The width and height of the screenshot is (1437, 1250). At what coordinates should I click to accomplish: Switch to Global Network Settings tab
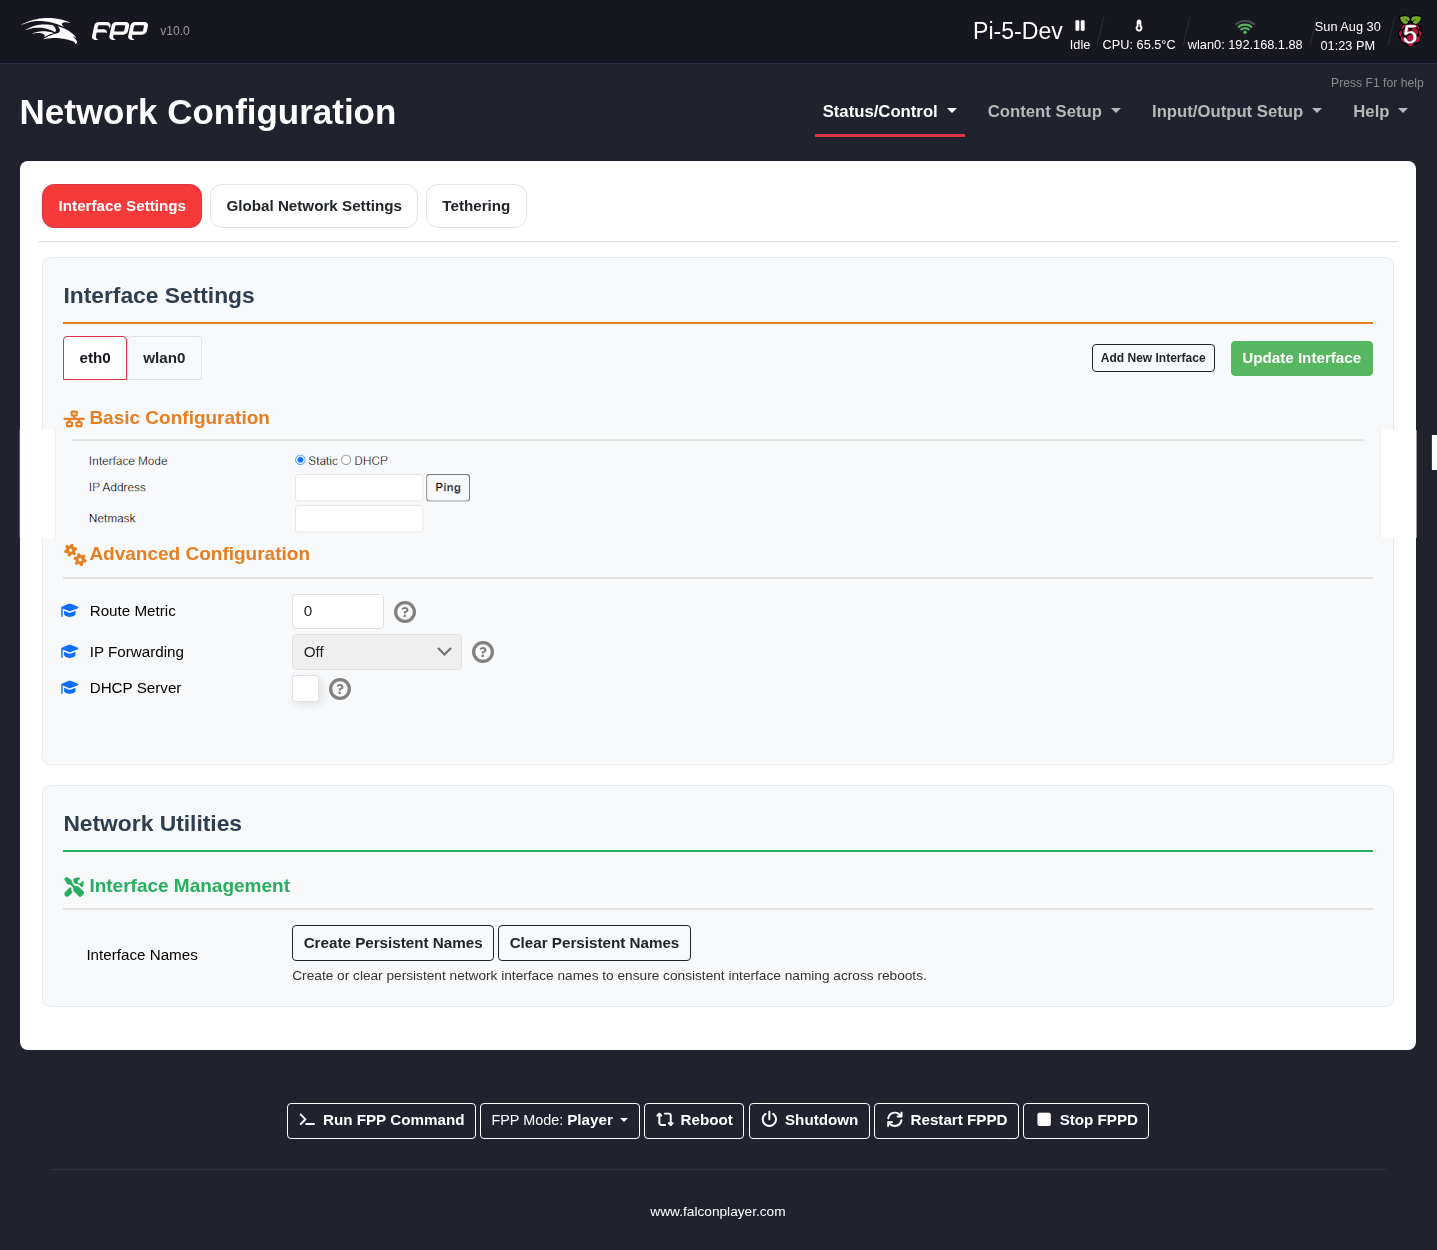[x=314, y=206]
